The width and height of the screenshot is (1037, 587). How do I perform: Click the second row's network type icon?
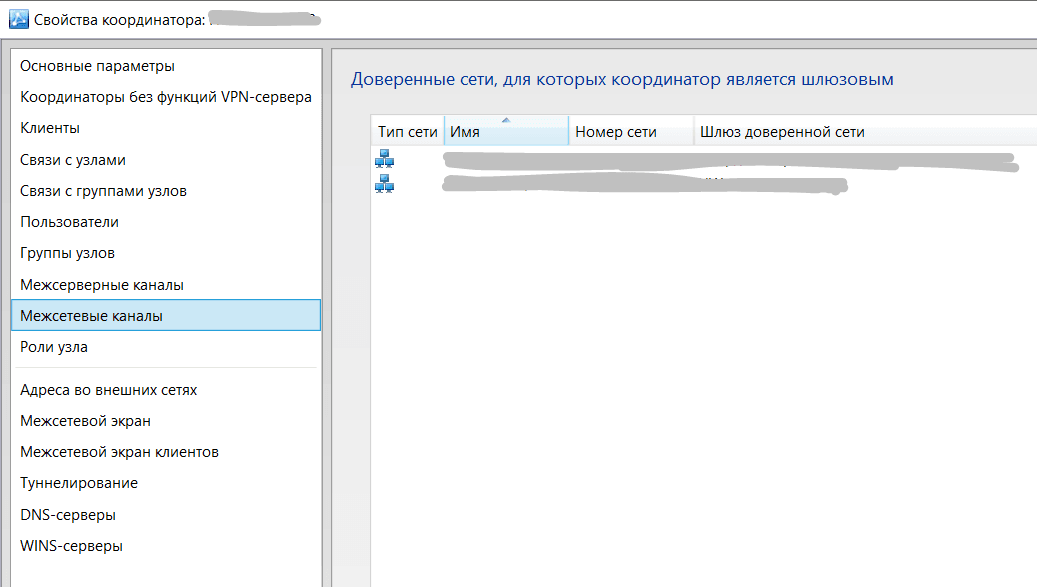click(385, 184)
